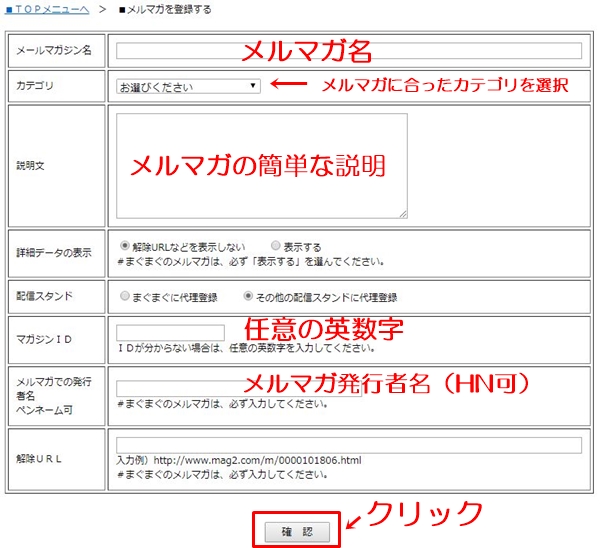Click the メールマガジン名 text field
The width and height of the screenshot is (600, 548).
(349, 51)
